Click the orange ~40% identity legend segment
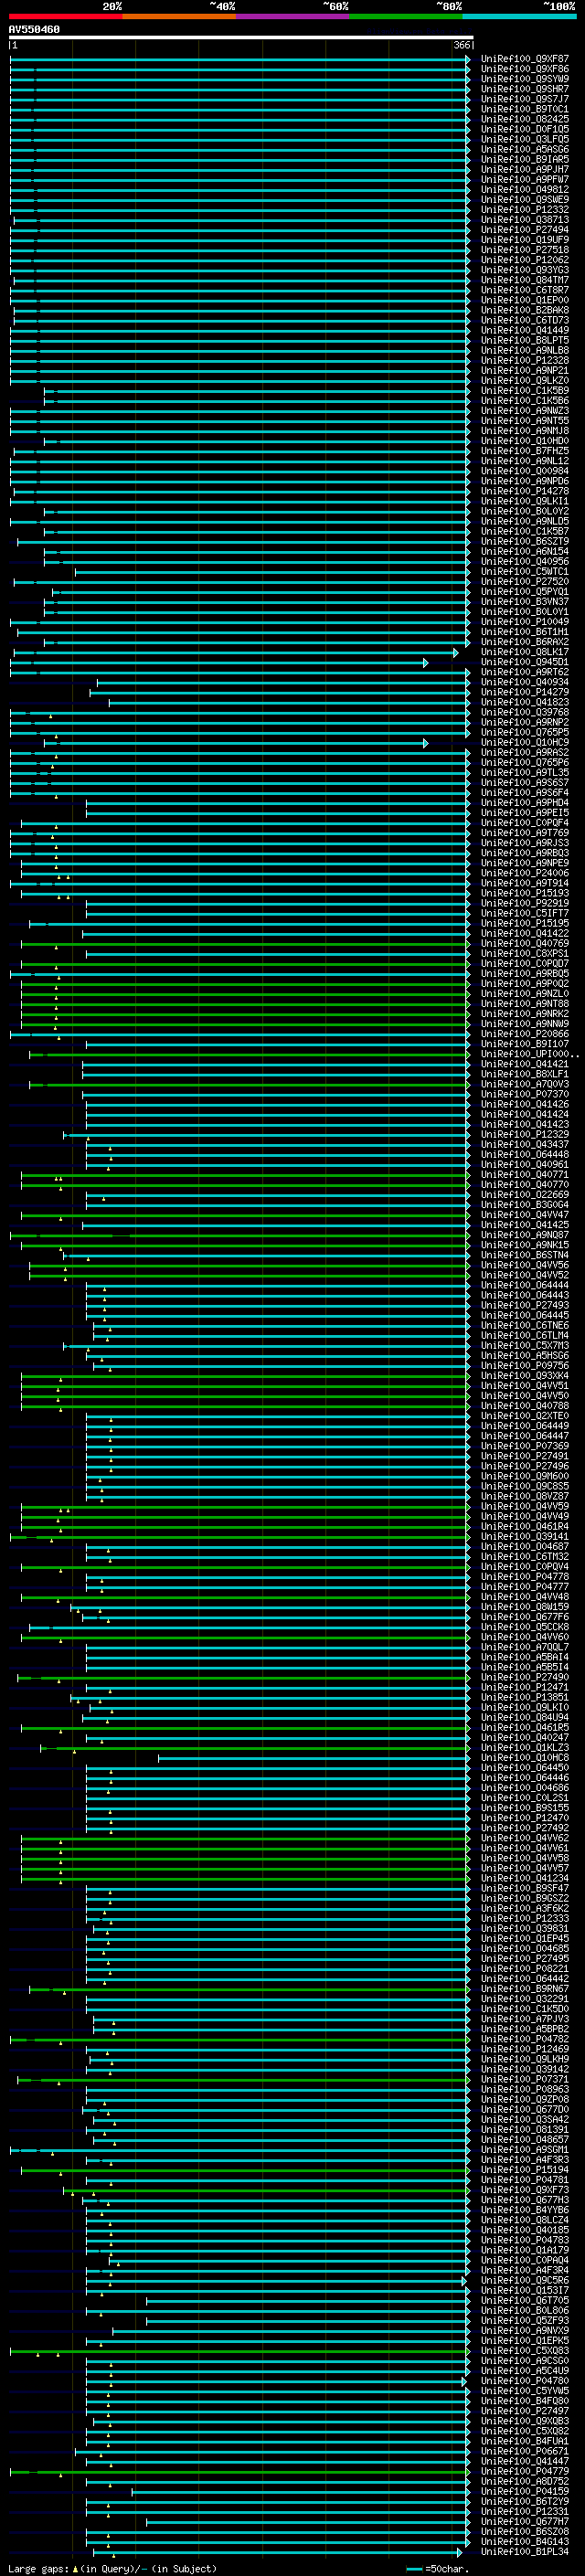 (x=179, y=16)
